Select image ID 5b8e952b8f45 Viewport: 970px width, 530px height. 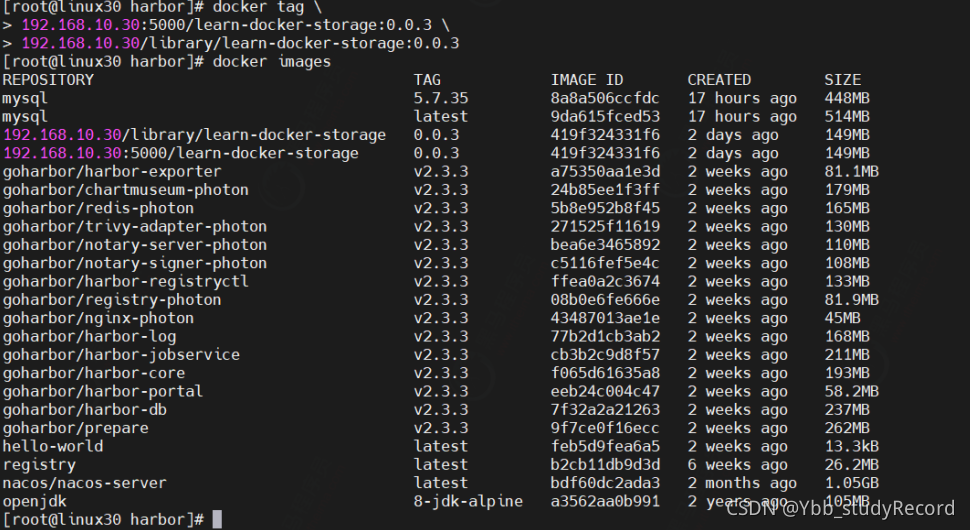(605, 208)
